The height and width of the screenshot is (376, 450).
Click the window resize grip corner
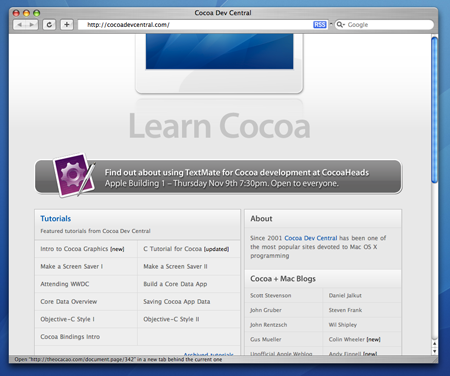click(x=434, y=360)
